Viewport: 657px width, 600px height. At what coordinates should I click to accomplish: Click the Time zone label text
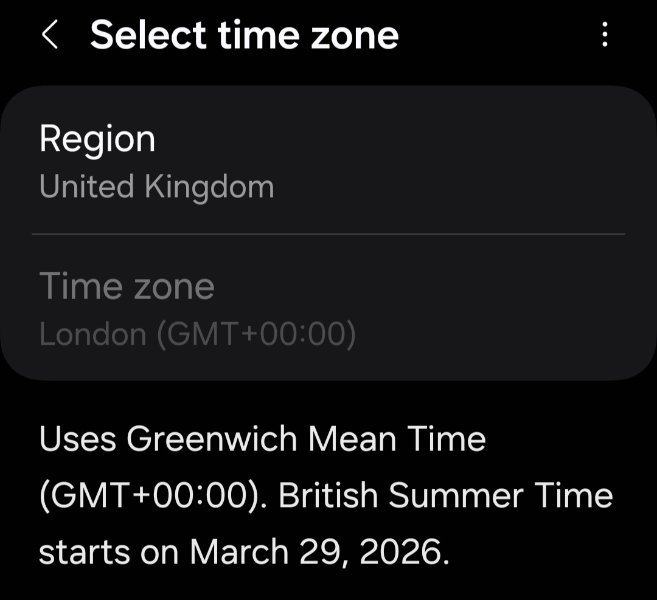pos(126,287)
